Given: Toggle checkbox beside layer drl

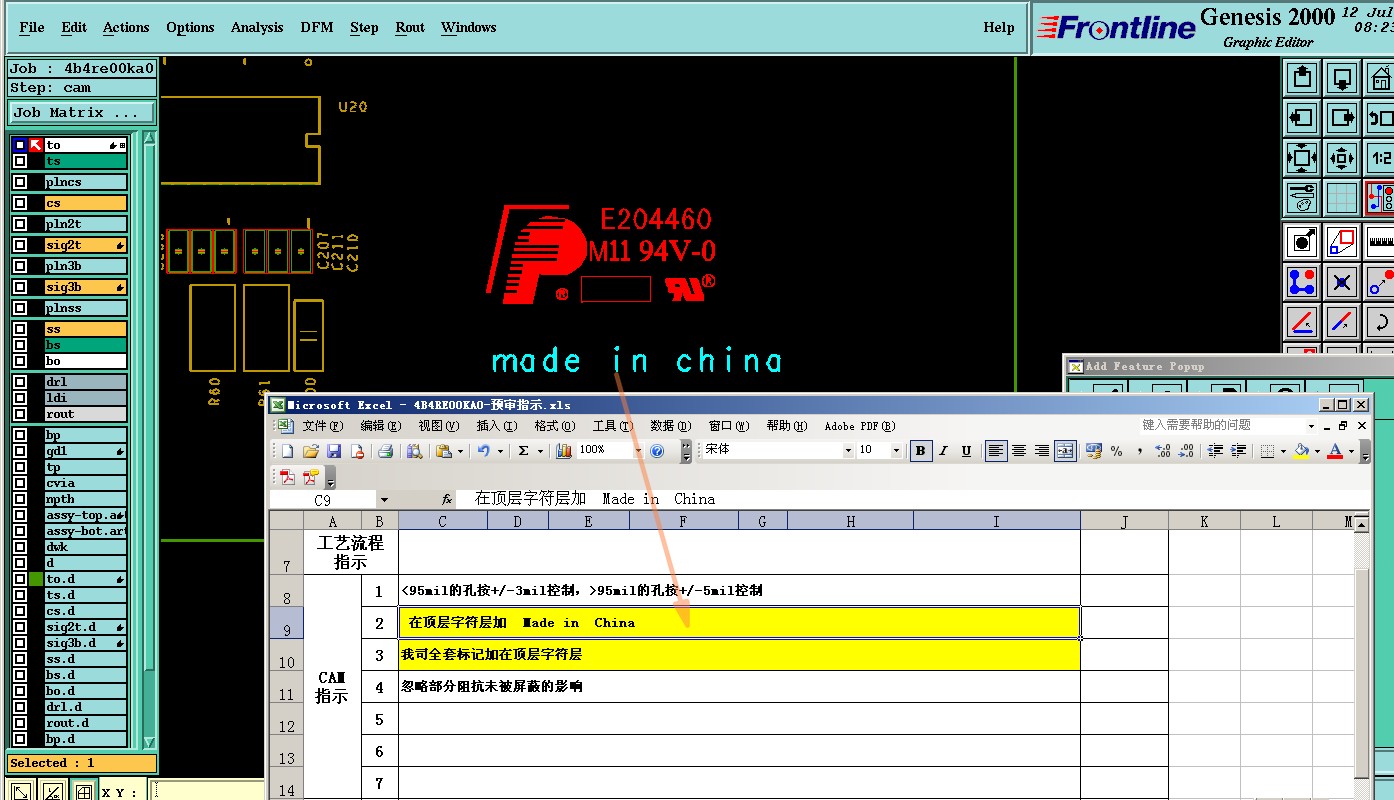Looking at the screenshot, I should 19,382.
